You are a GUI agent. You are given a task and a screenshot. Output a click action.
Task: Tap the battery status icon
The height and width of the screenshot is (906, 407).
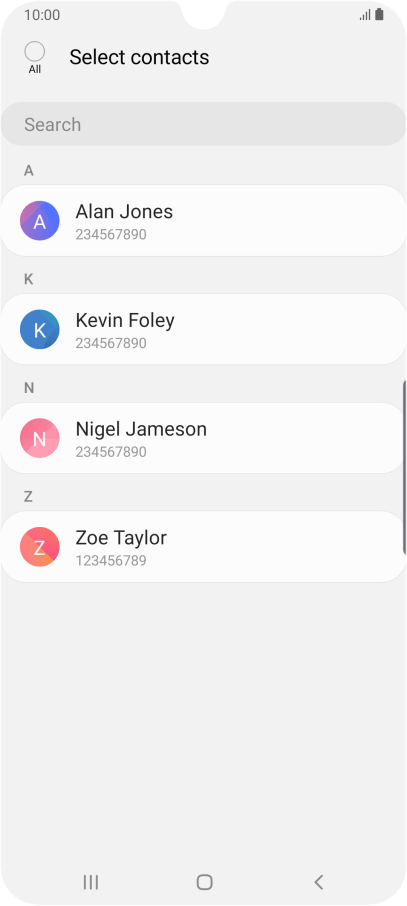pyautogui.click(x=379, y=14)
